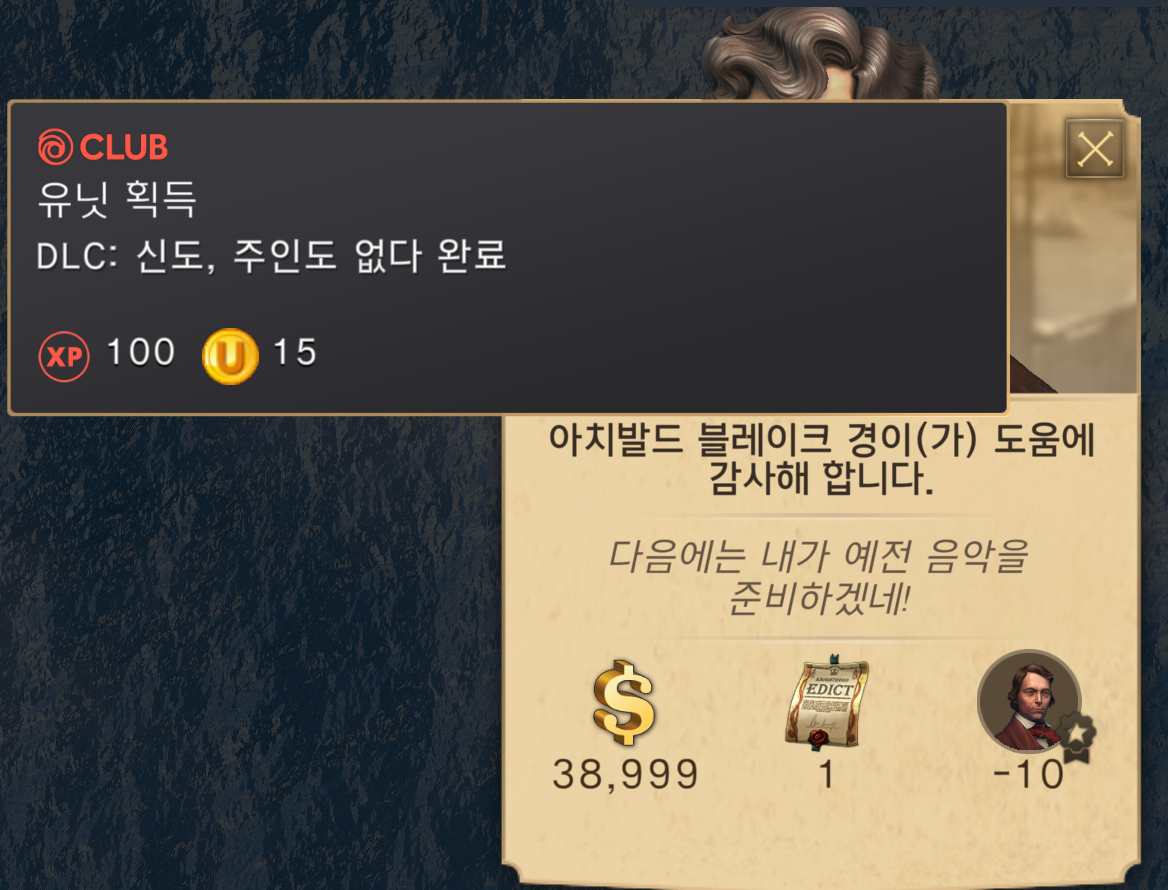
Task: Click the golden dollar sign reward icon
Action: pyautogui.click(x=624, y=702)
